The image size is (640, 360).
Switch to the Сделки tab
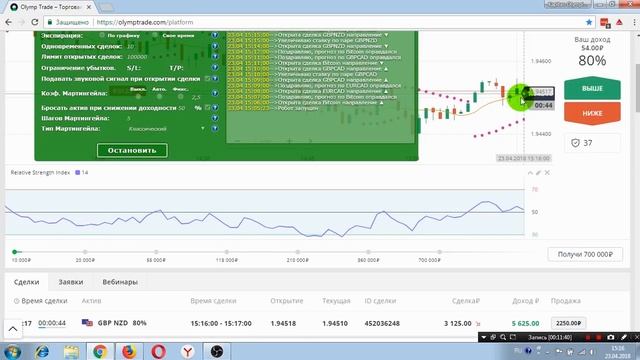pyautogui.click(x=27, y=282)
